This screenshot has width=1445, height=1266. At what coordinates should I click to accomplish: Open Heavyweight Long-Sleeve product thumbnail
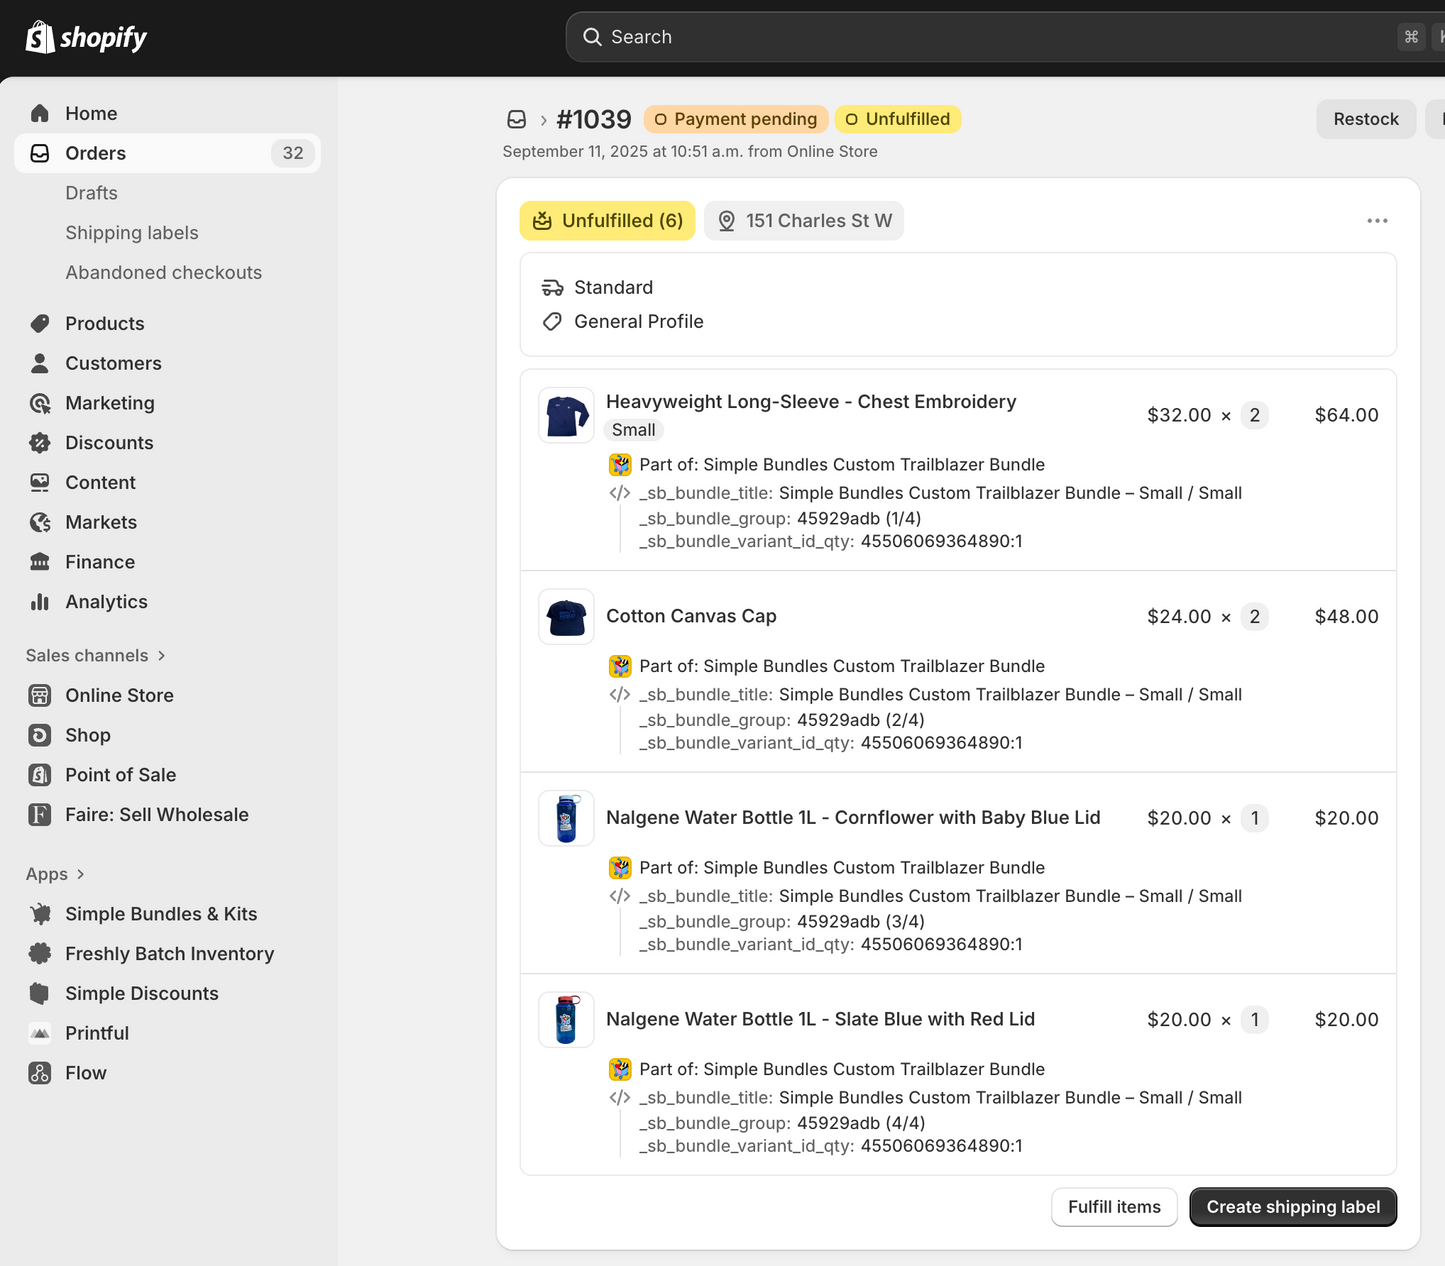(566, 415)
